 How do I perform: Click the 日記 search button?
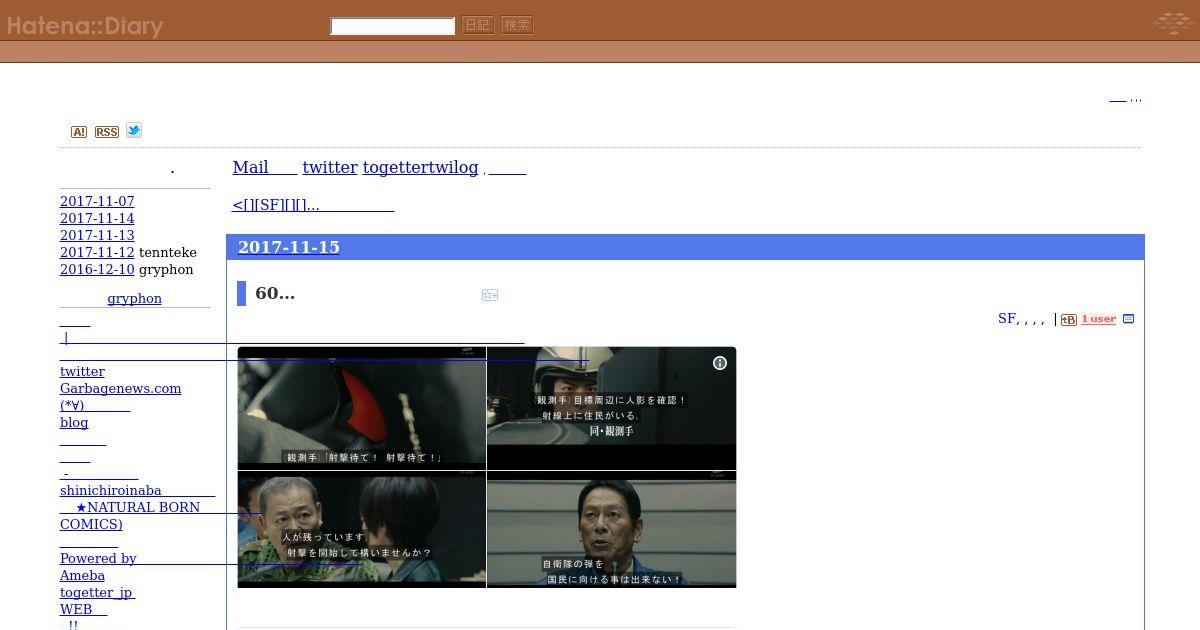[x=478, y=25]
